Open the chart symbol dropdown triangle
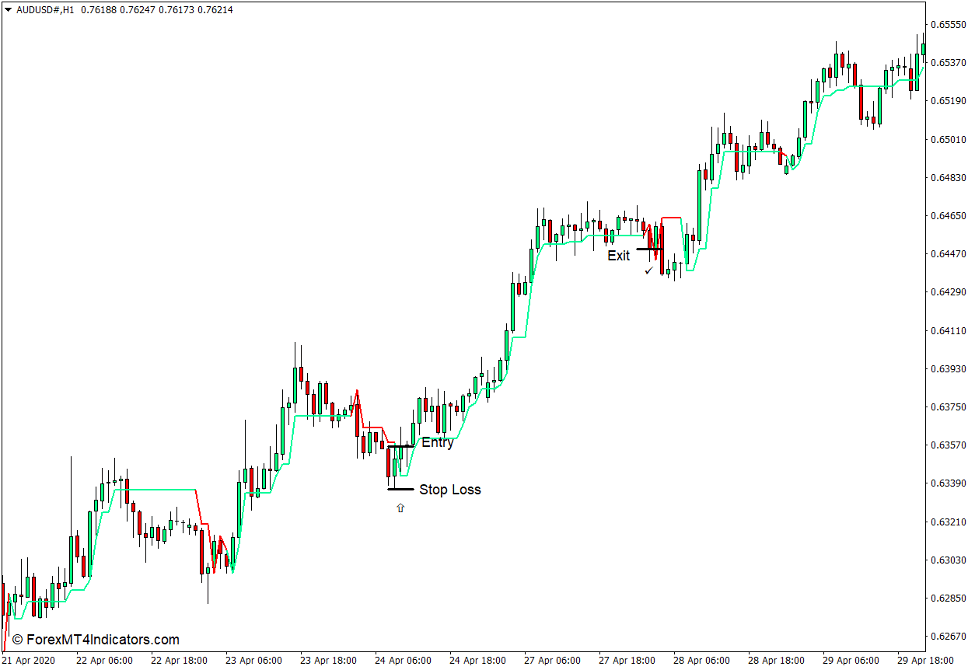The image size is (977, 670). (9, 10)
